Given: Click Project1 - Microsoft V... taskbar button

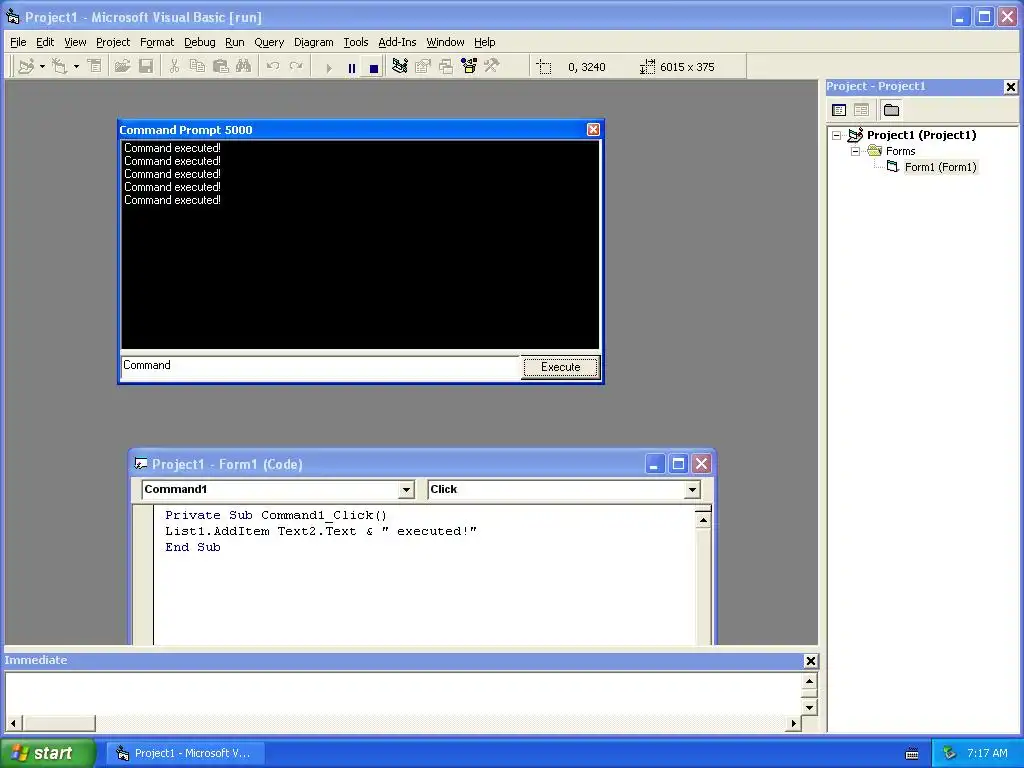Looking at the screenshot, I should (x=185, y=753).
